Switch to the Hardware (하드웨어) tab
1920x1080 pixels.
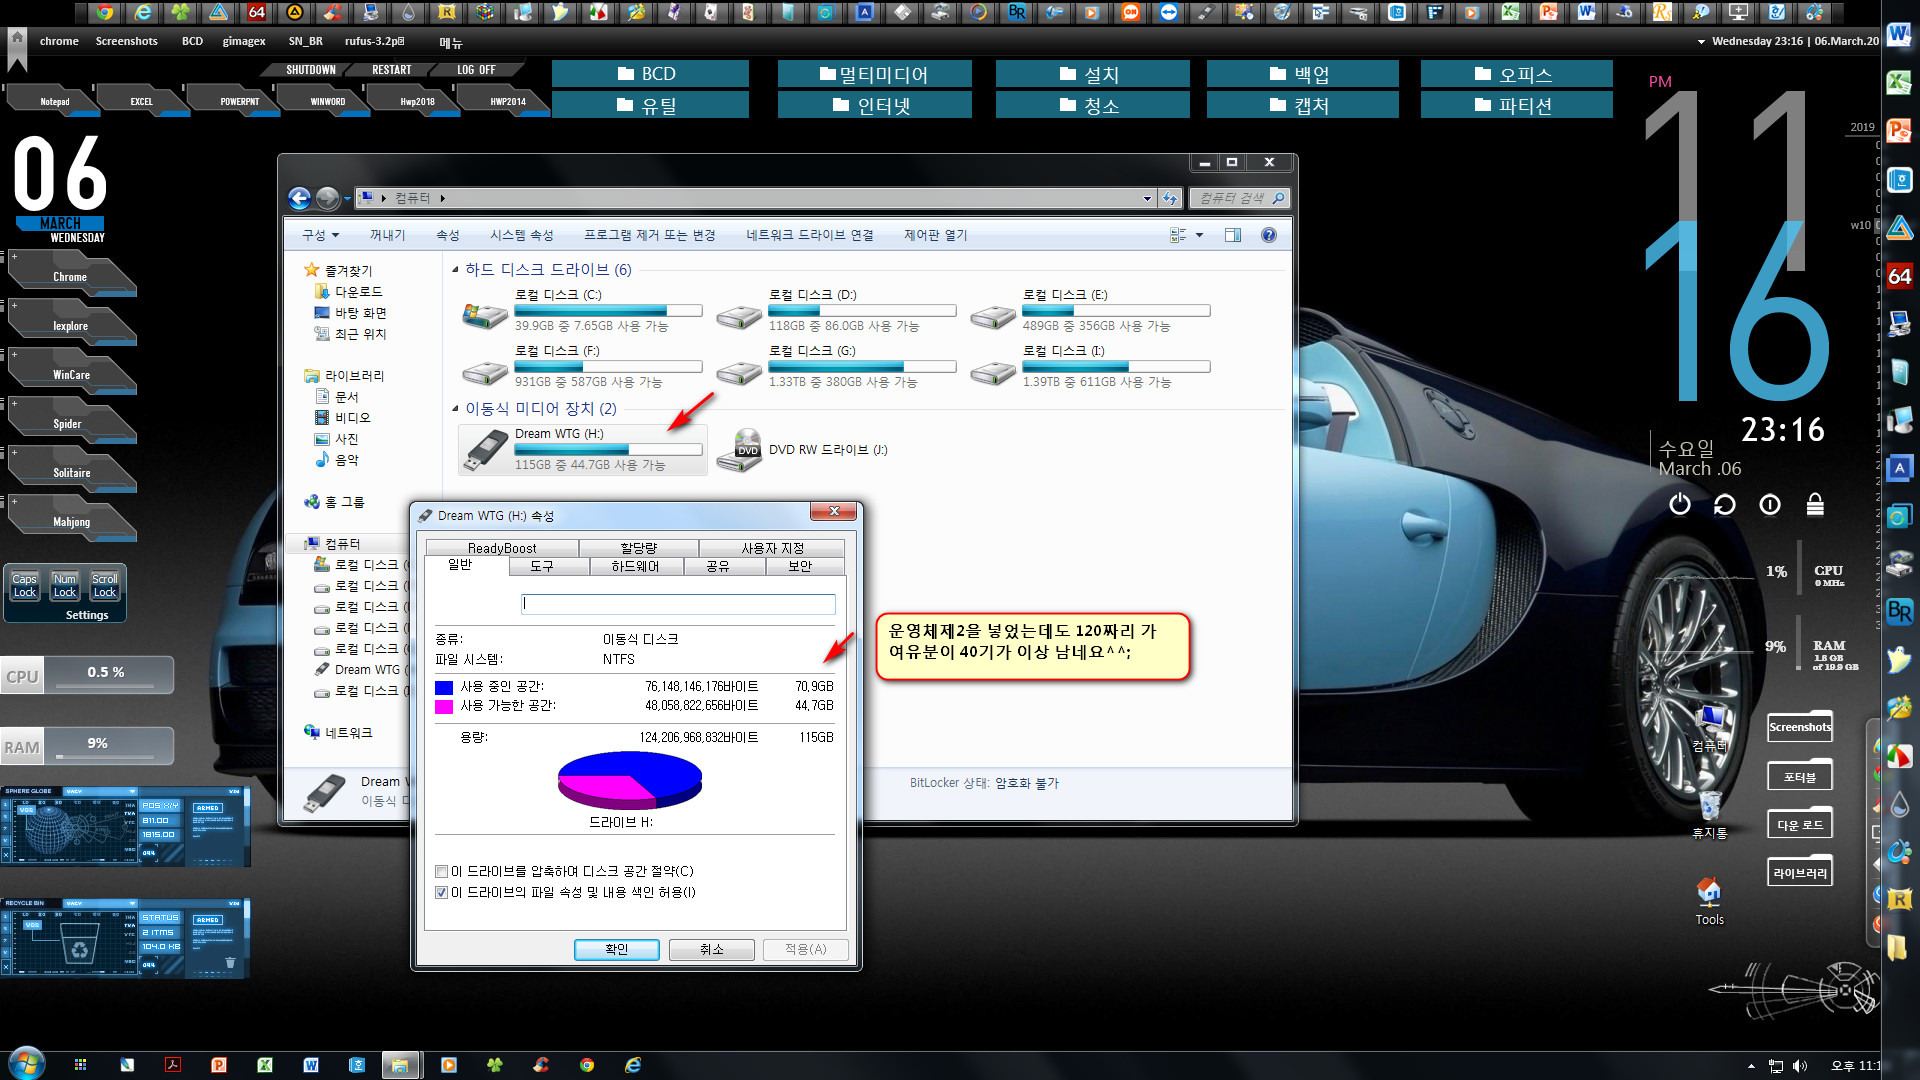pyautogui.click(x=635, y=566)
